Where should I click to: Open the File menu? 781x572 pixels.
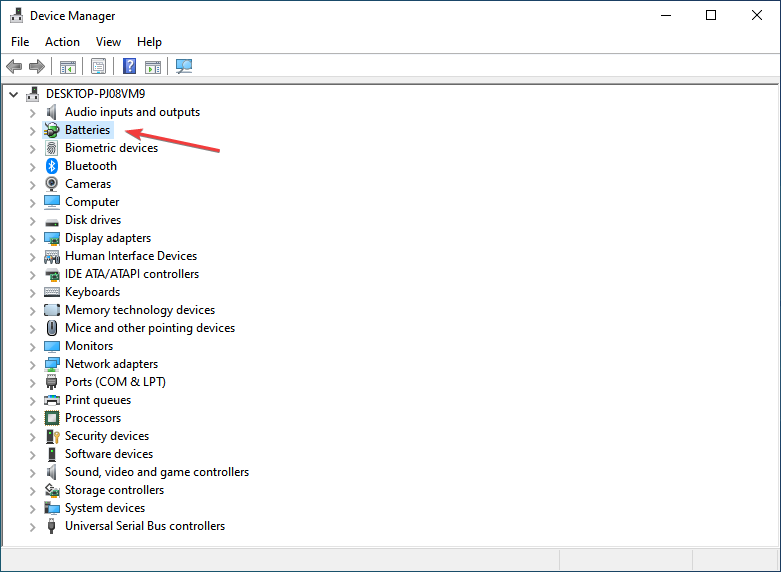coord(20,42)
